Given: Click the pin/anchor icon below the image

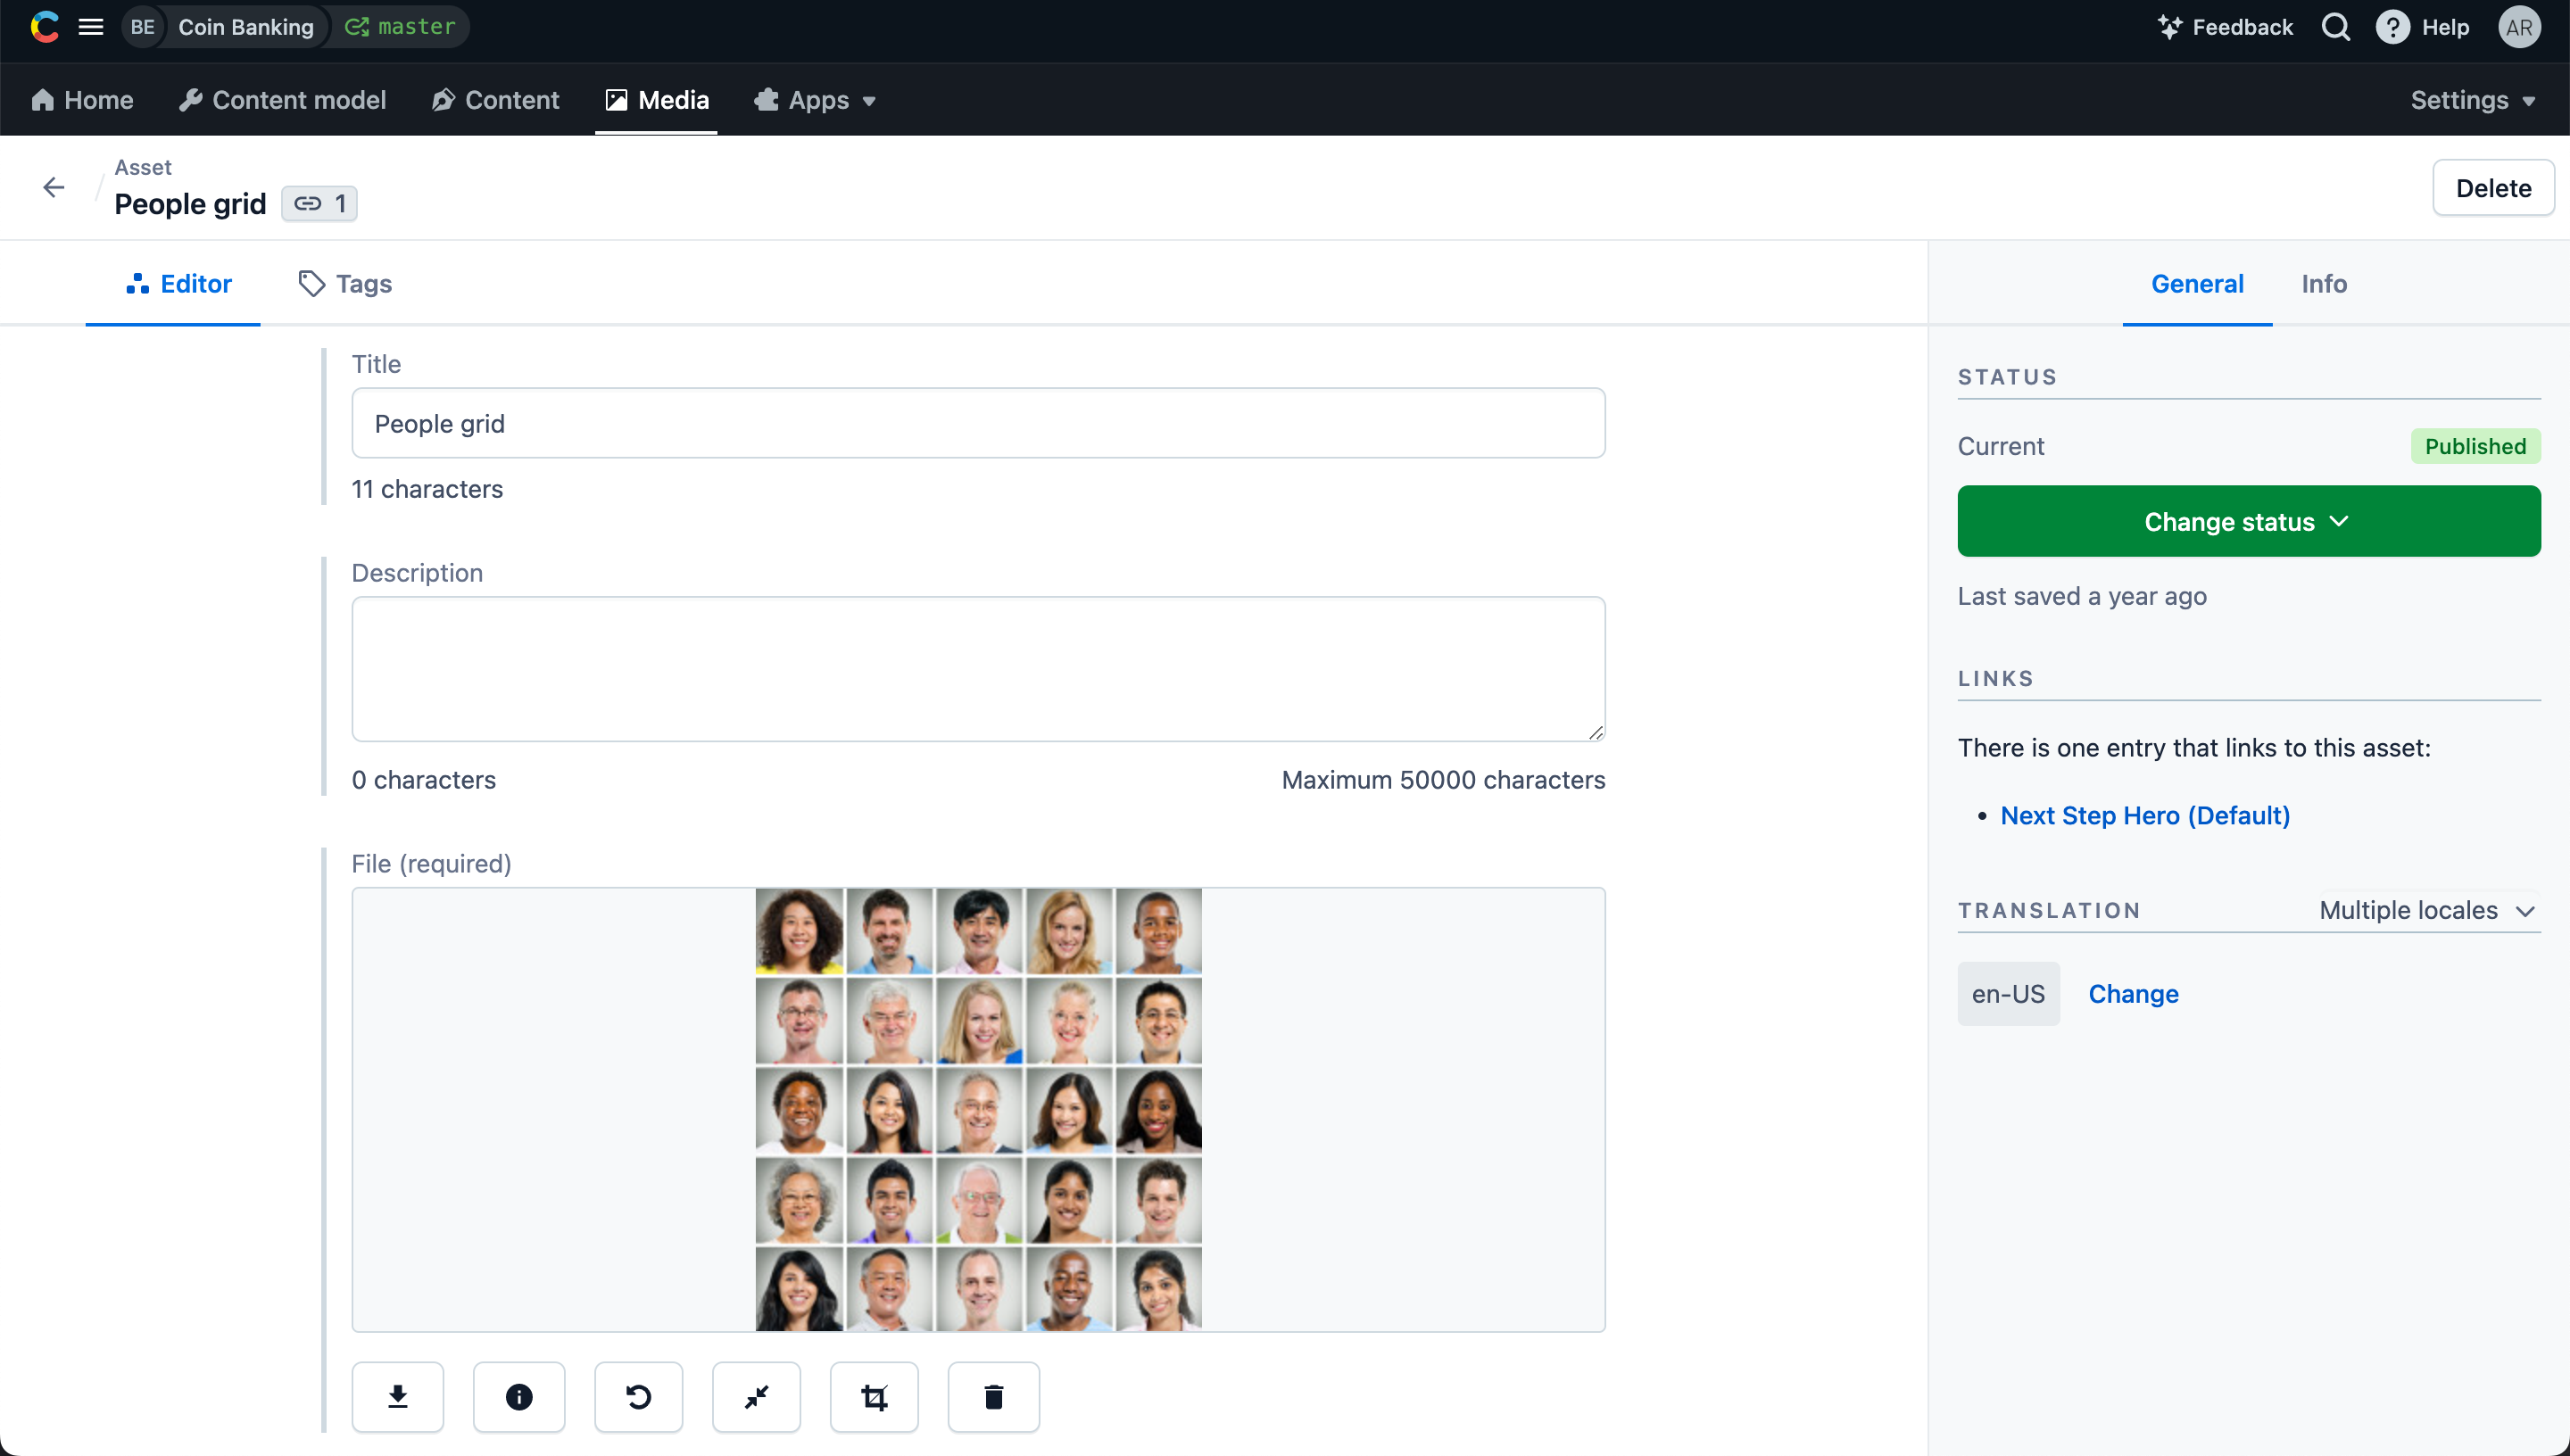Looking at the screenshot, I should [758, 1396].
